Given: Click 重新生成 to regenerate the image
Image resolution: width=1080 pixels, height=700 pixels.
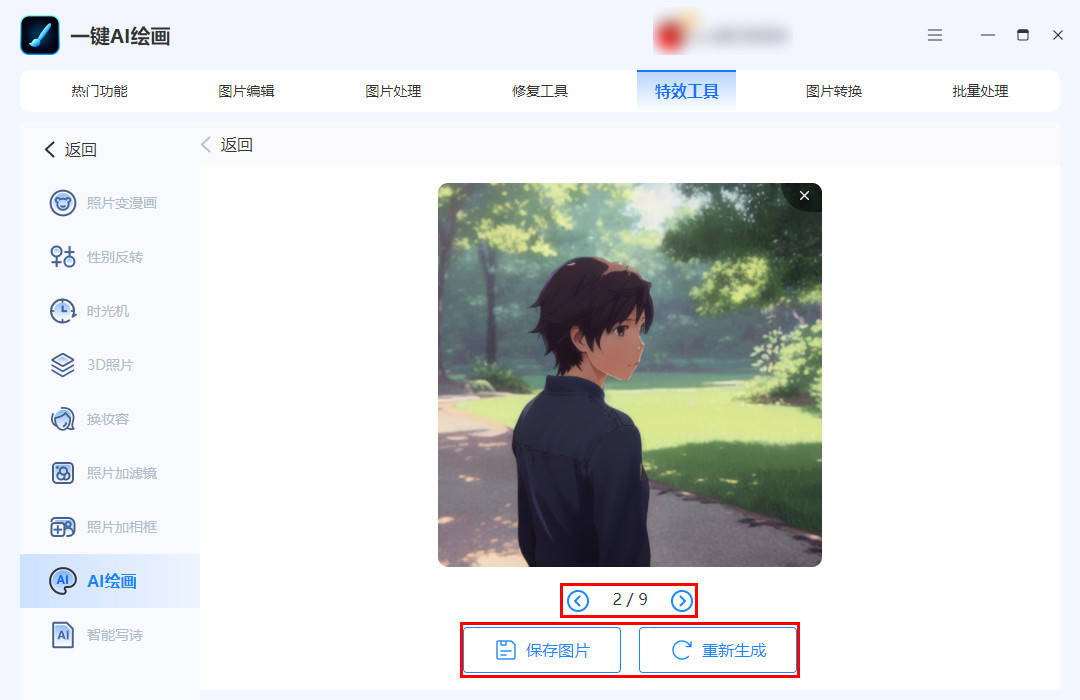Looking at the screenshot, I should [718, 650].
